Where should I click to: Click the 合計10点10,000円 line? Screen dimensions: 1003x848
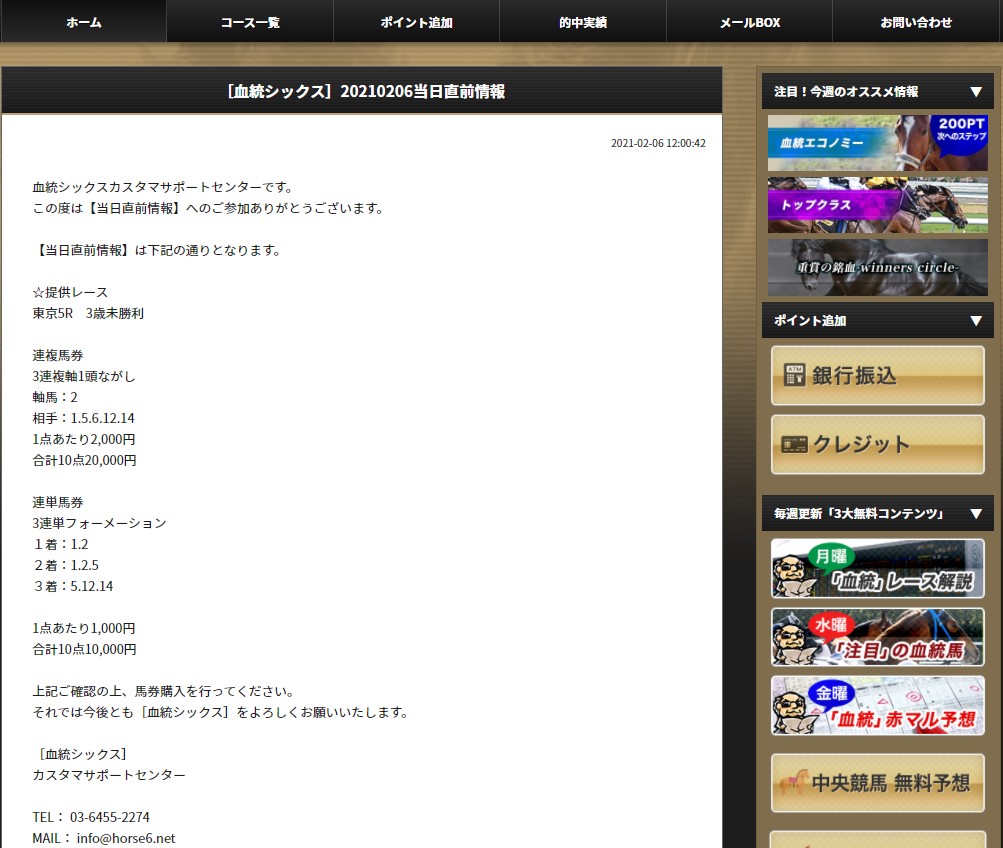coord(84,649)
